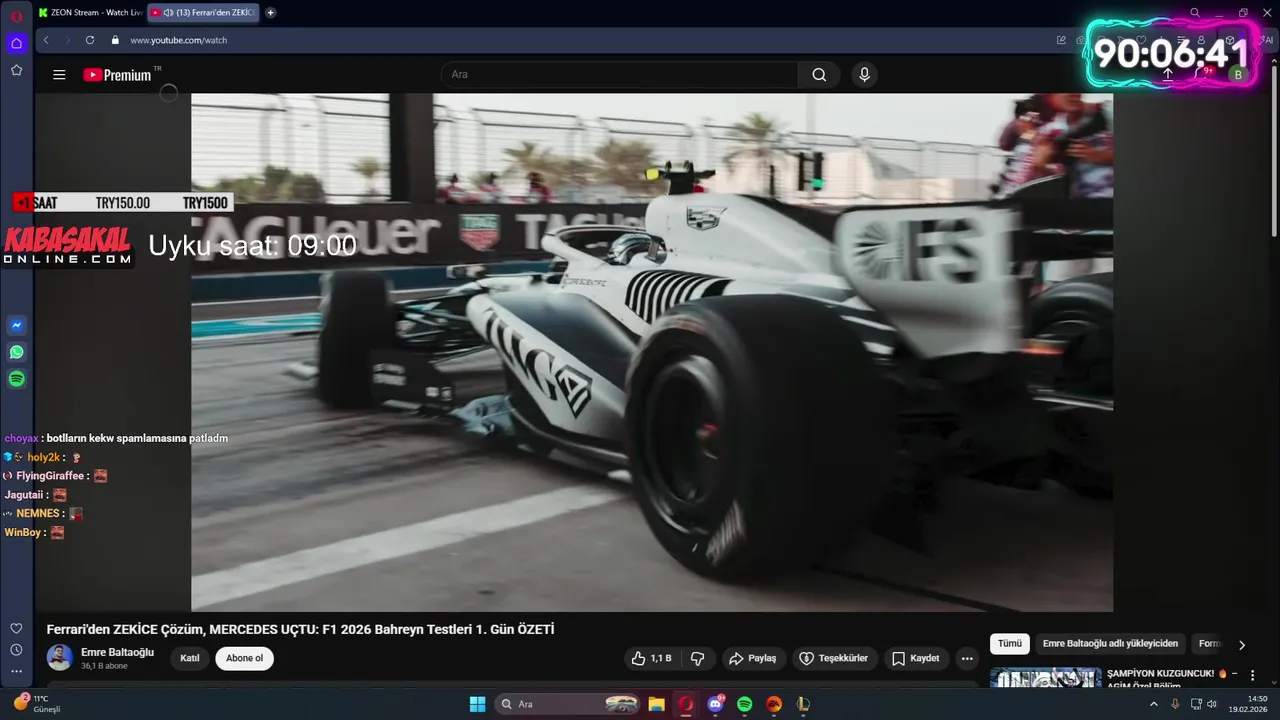Image resolution: width=1280 pixels, height=720 pixels.
Task: Show hidden system tray icons chevron
Action: point(1153,704)
